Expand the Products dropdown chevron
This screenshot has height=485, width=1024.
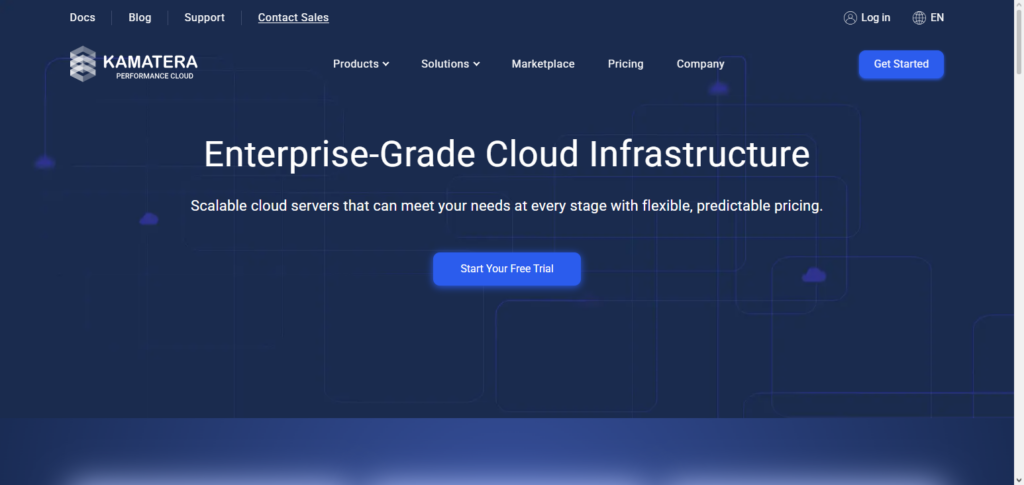click(386, 64)
